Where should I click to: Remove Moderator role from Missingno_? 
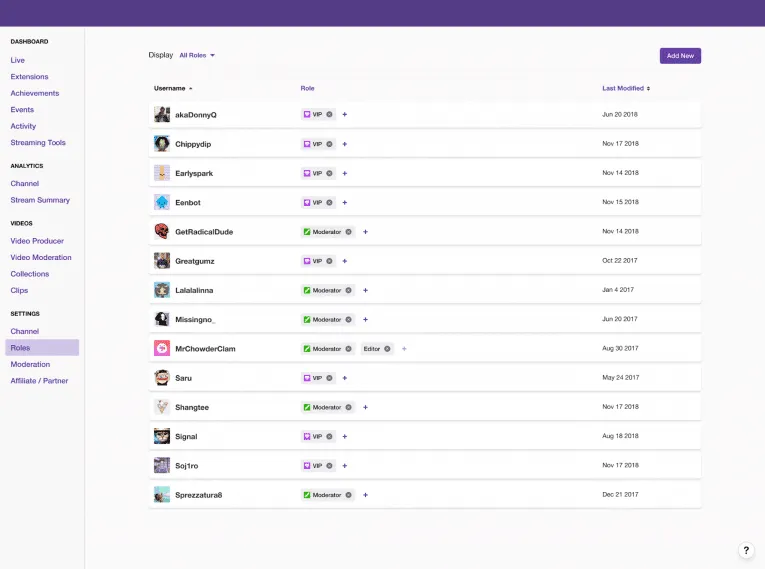tap(348, 320)
